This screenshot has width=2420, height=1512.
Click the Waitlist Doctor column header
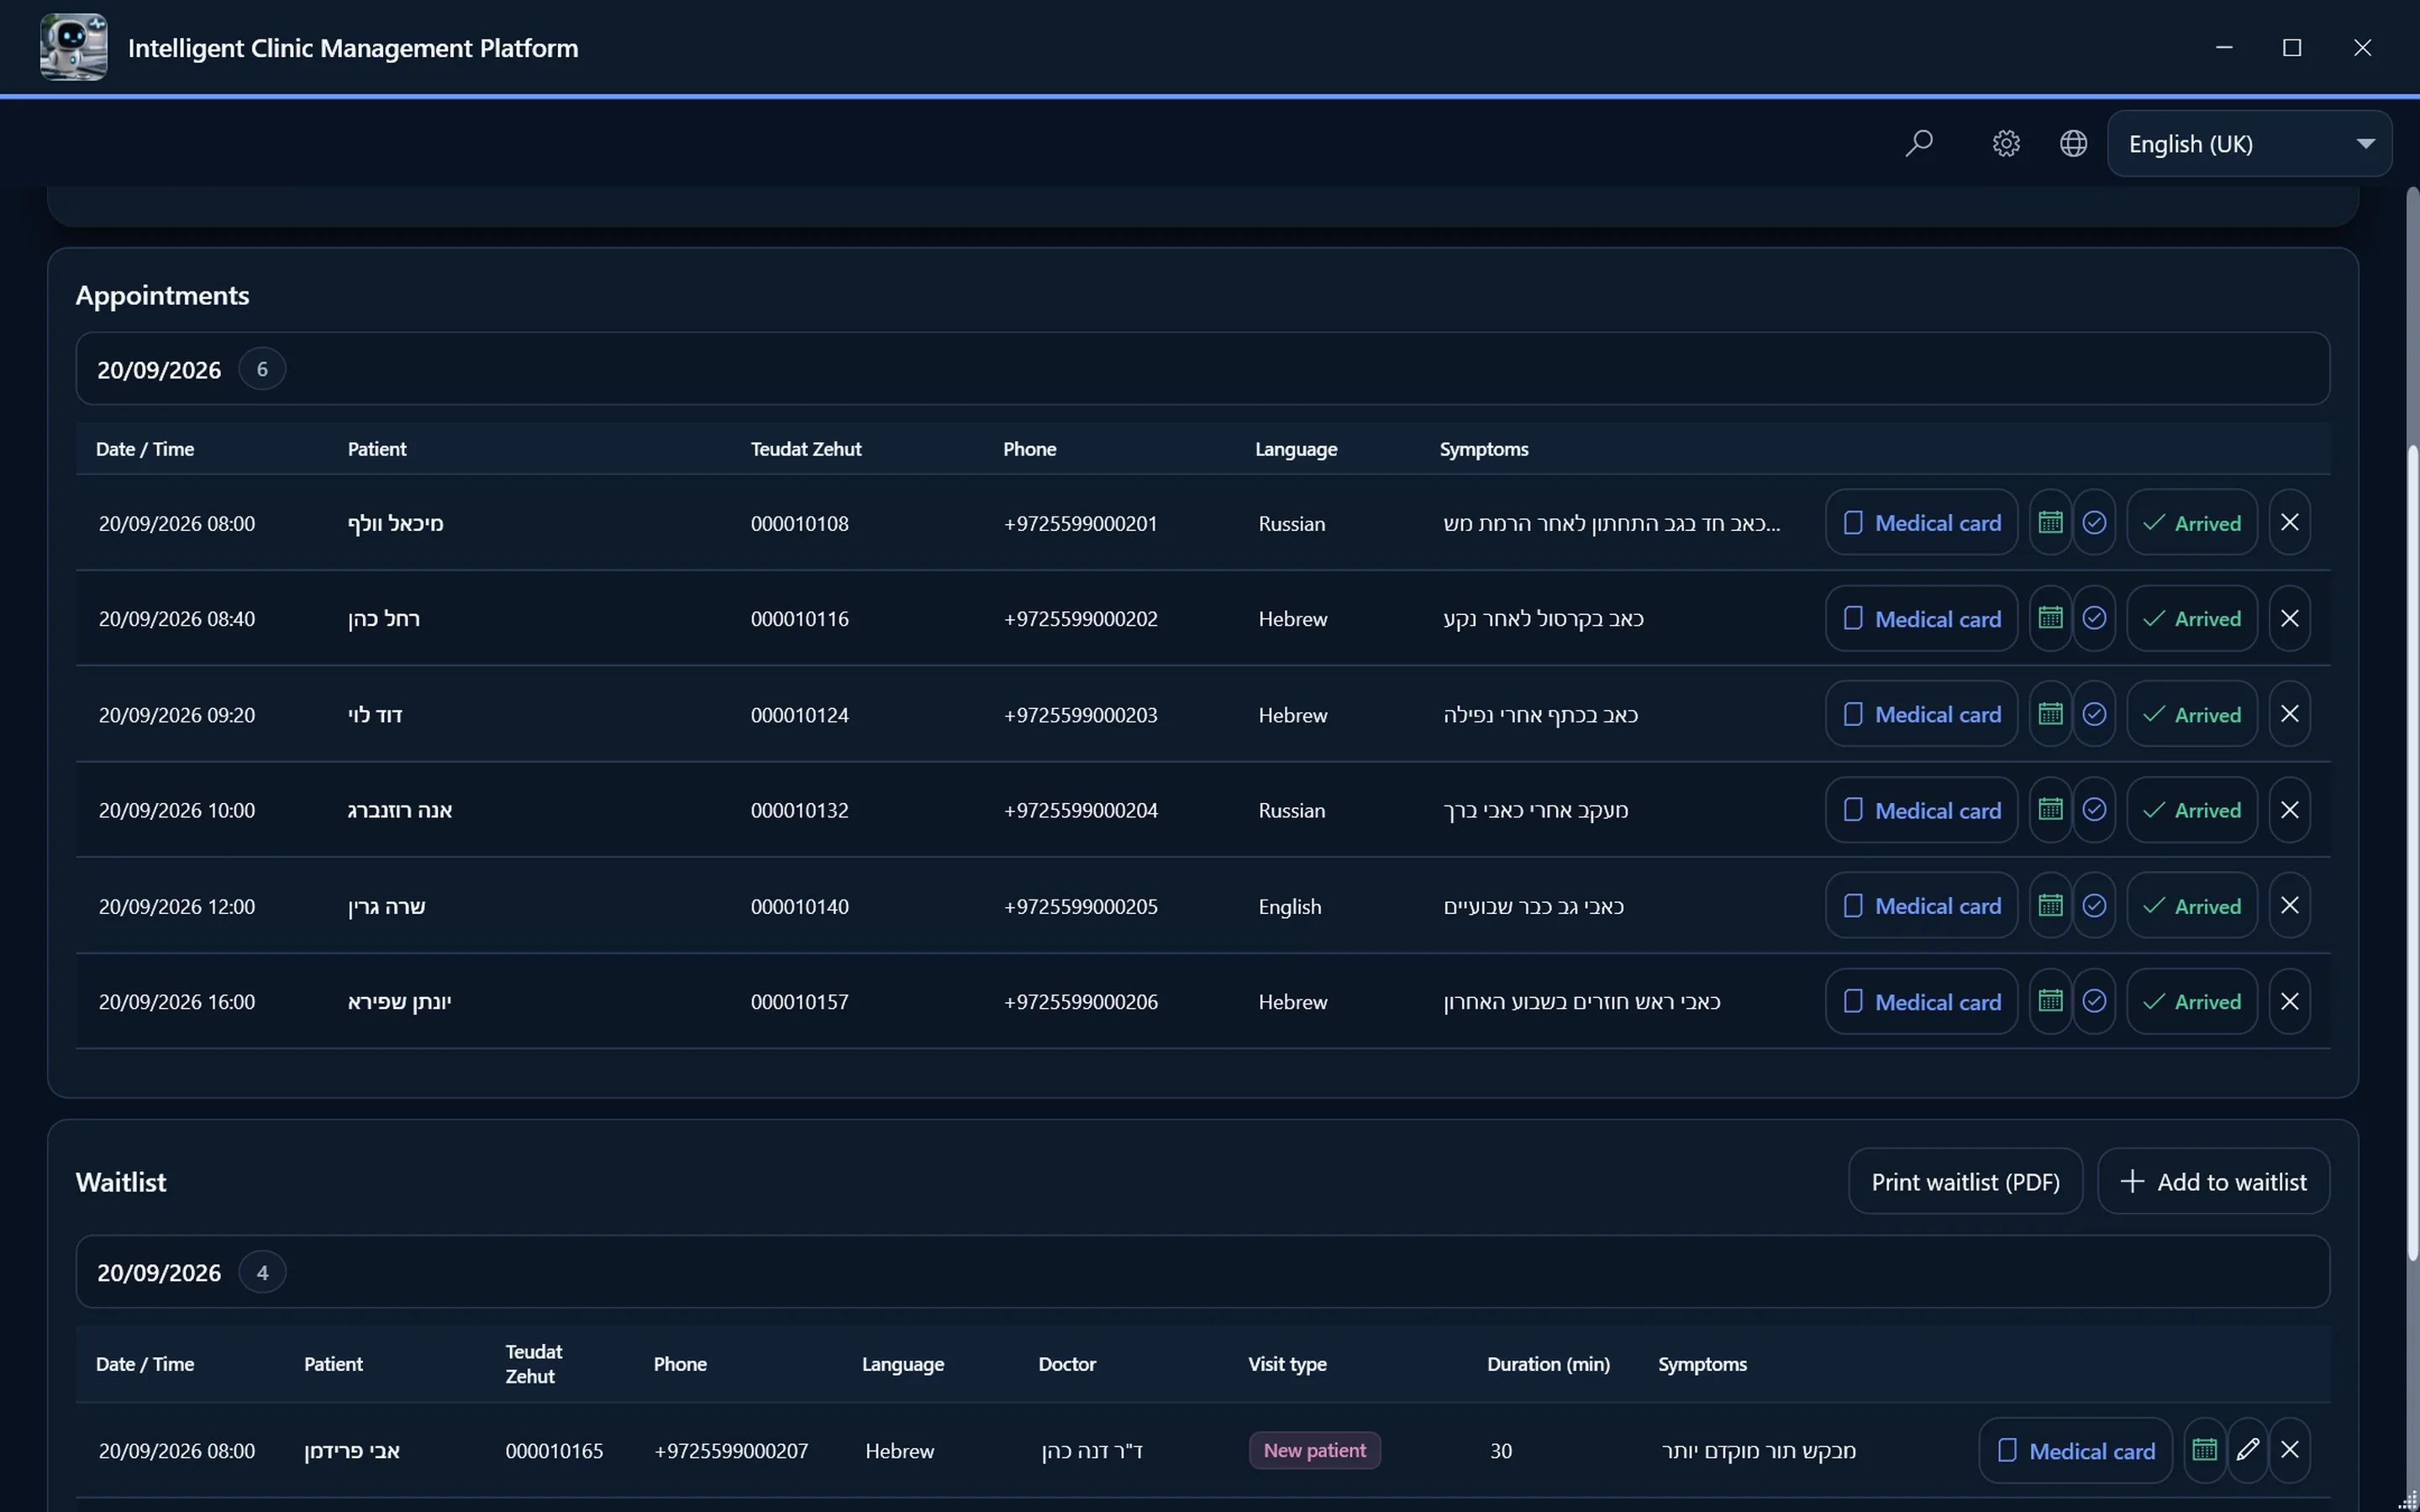point(1067,1364)
